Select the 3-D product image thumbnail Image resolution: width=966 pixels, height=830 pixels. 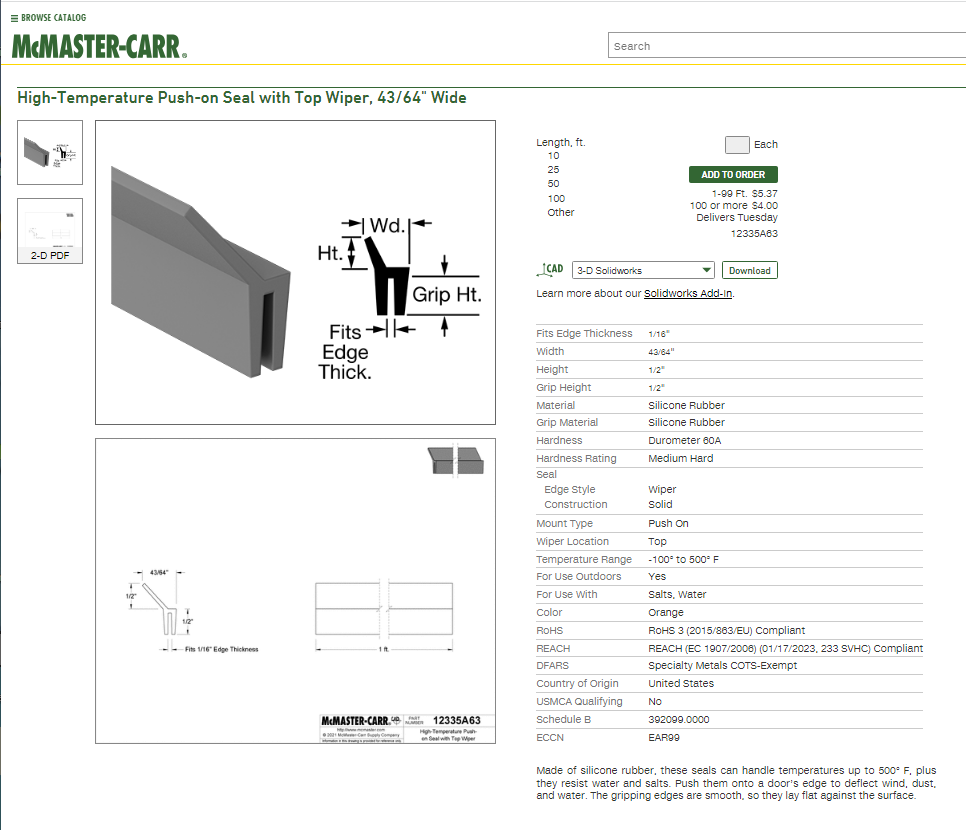[x=50, y=152]
